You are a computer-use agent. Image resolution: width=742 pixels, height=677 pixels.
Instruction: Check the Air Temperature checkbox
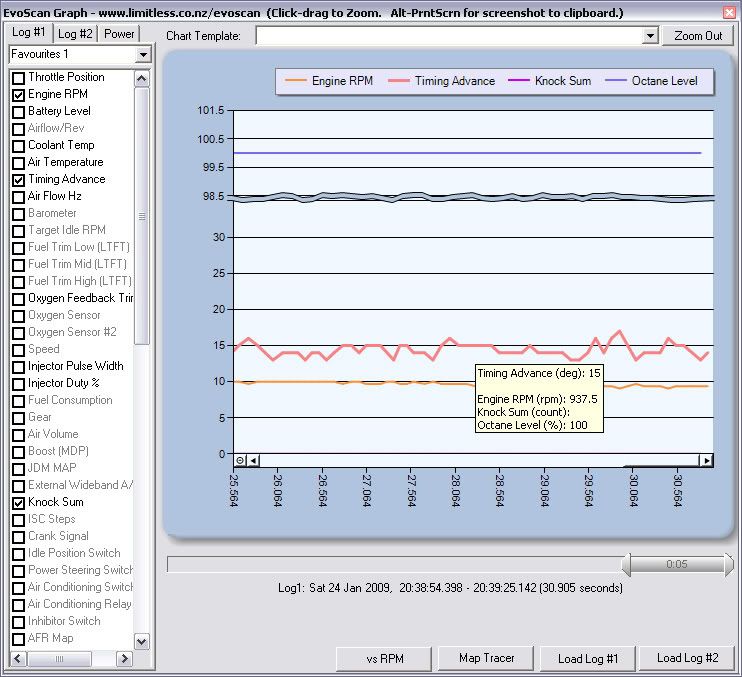[x=18, y=163]
